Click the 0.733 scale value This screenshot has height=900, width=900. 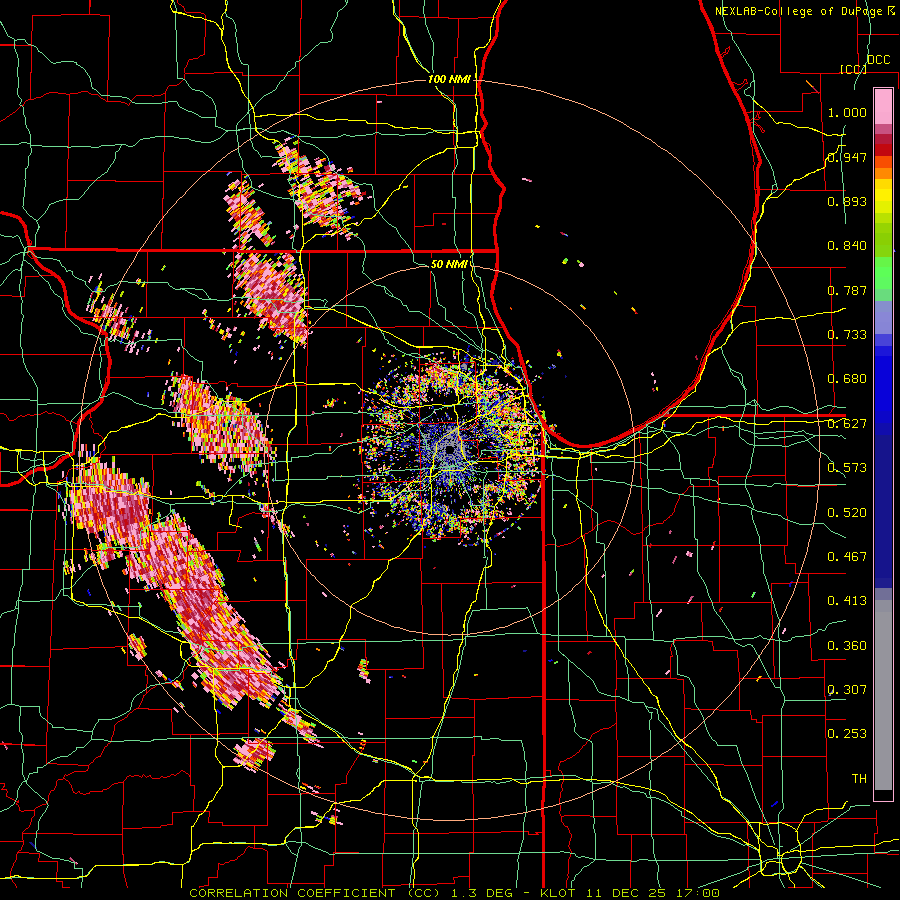tap(847, 335)
